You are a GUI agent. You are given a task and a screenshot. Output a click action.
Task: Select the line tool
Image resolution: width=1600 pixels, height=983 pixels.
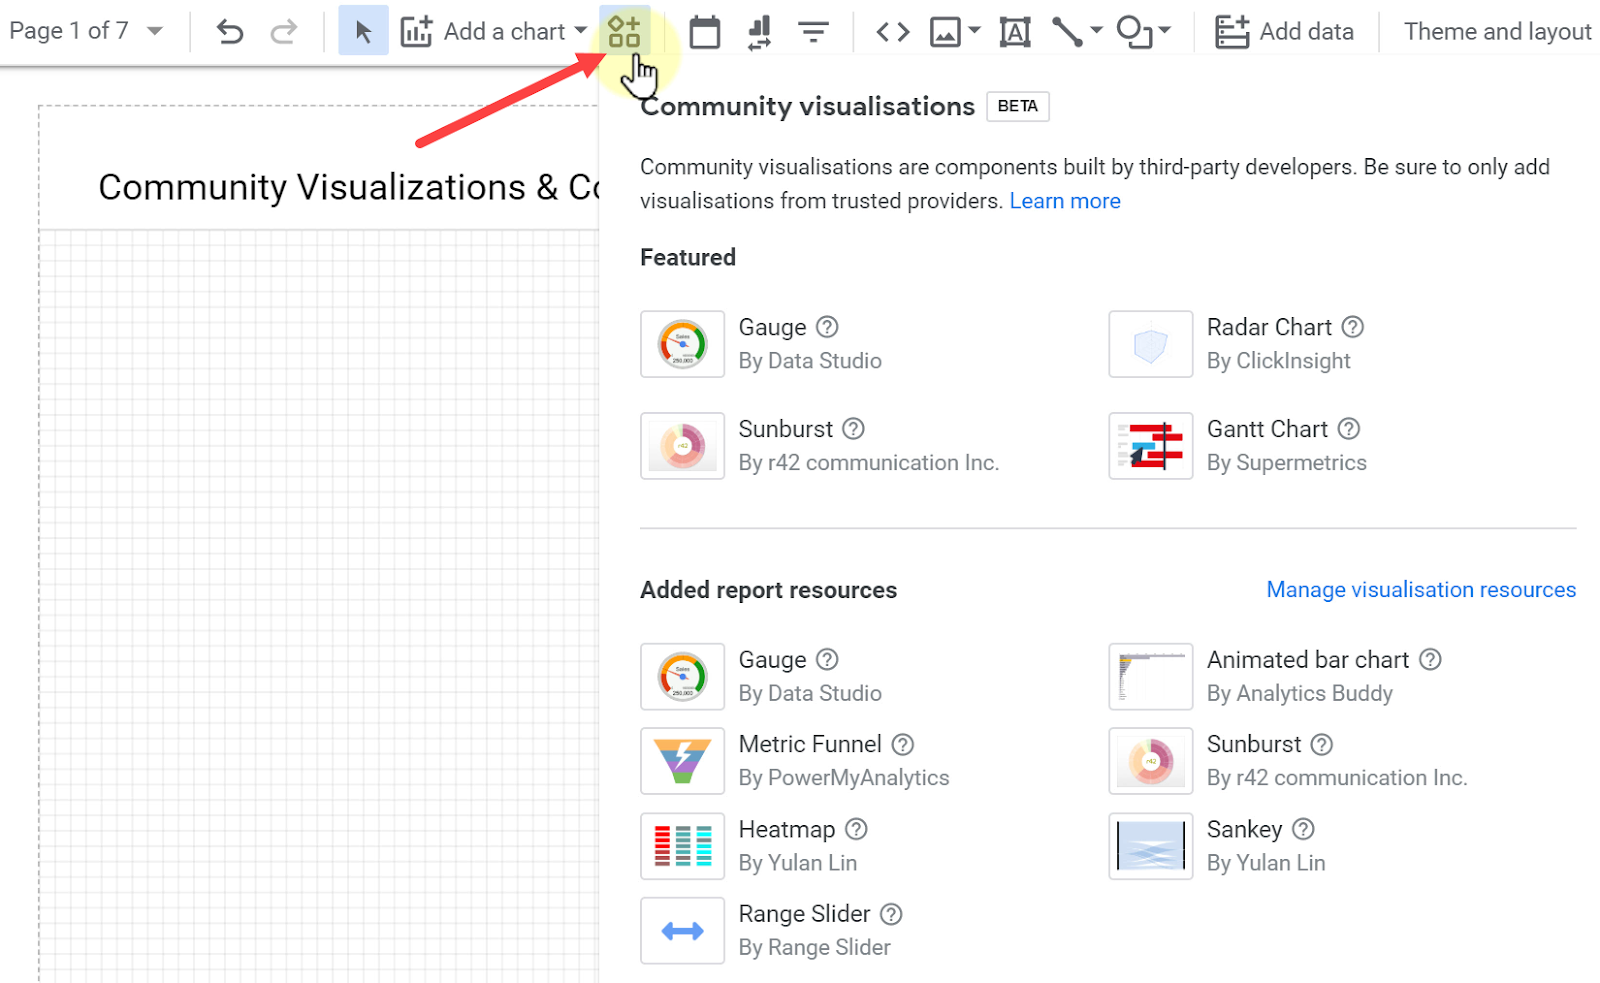click(x=1067, y=32)
